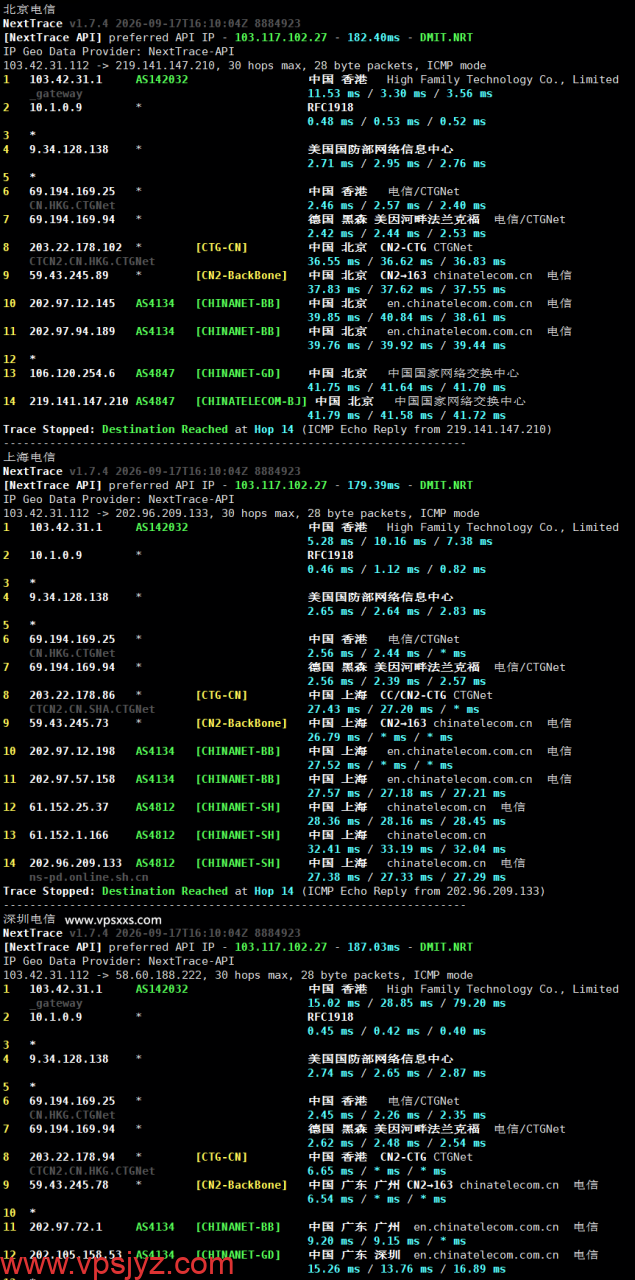Viewport: 635px width, 1280px height.
Task: Click the hostname ns-pd.online.sh.cn
Action: point(89,877)
